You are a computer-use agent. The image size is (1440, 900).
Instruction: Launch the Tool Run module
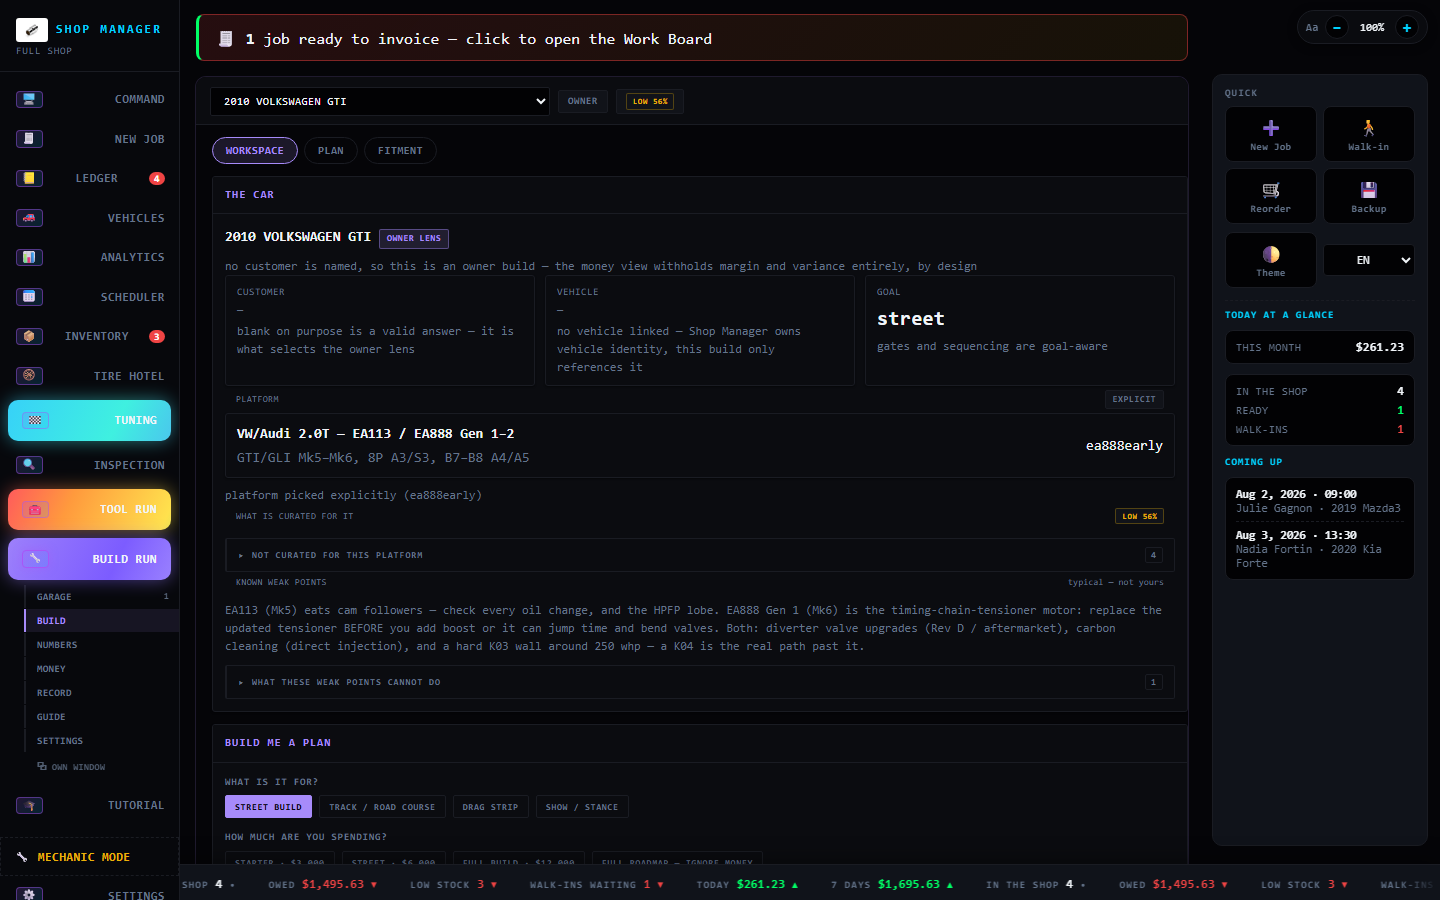(x=90, y=509)
